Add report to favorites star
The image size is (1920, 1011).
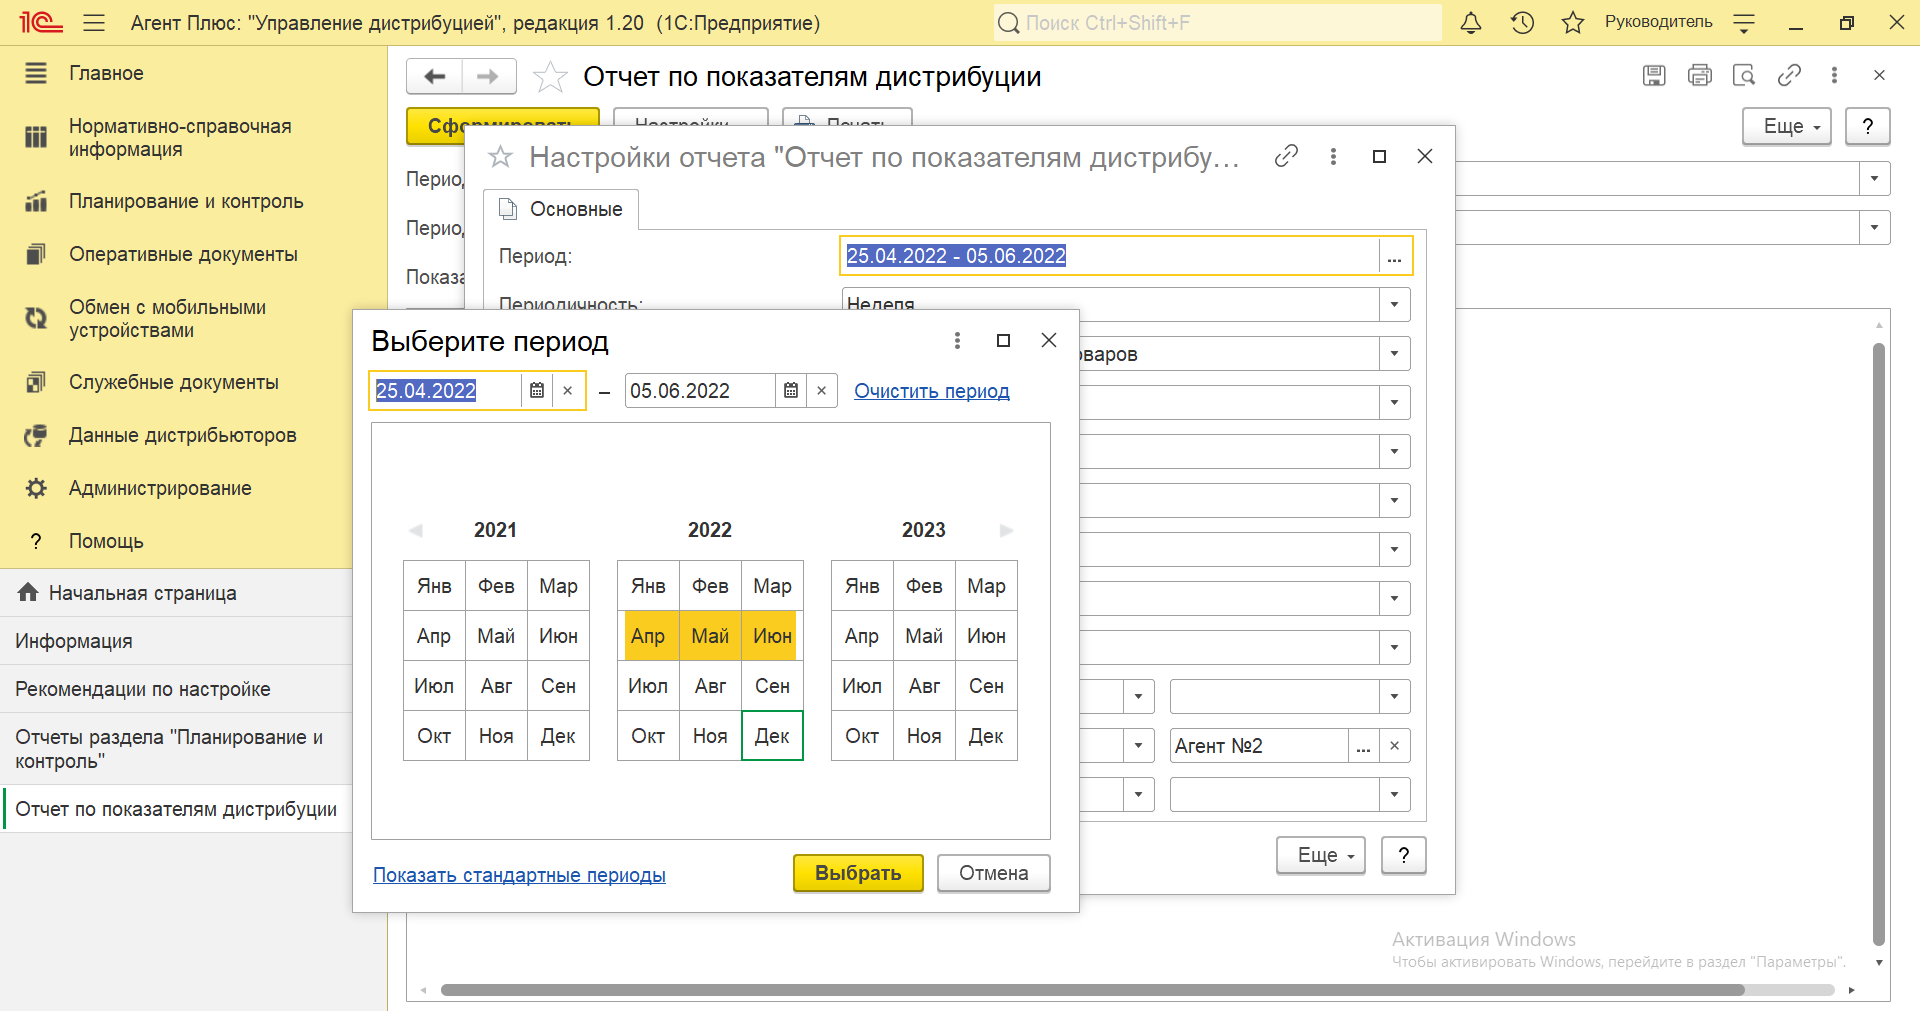[x=550, y=76]
